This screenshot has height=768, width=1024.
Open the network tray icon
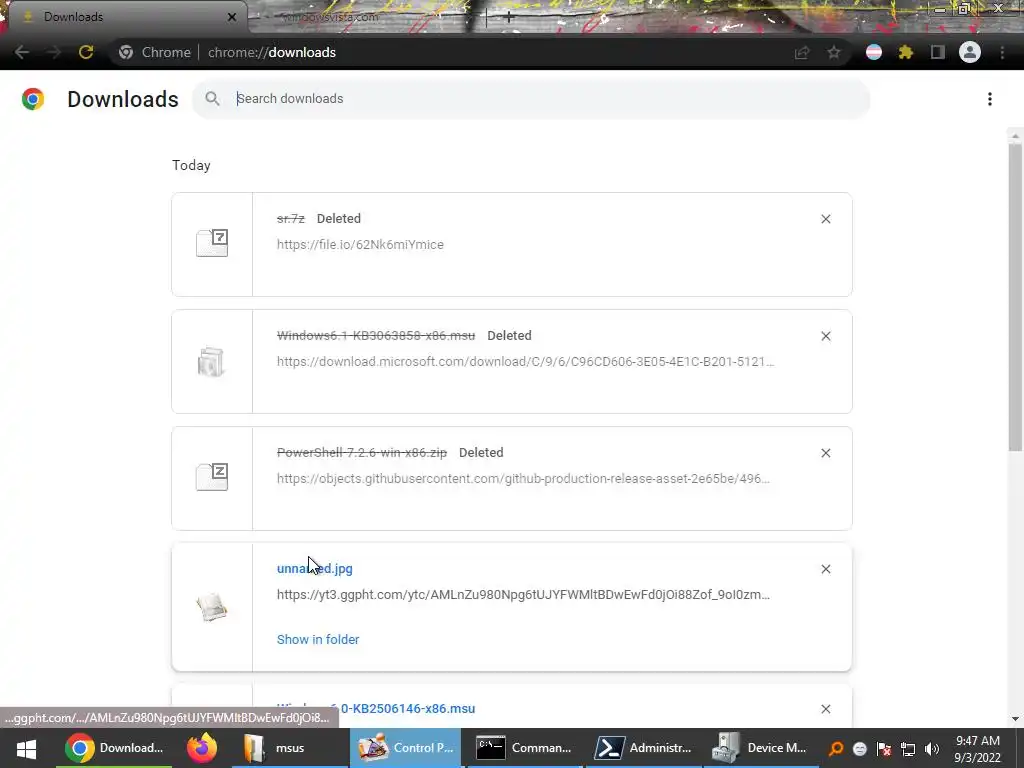(x=908, y=749)
